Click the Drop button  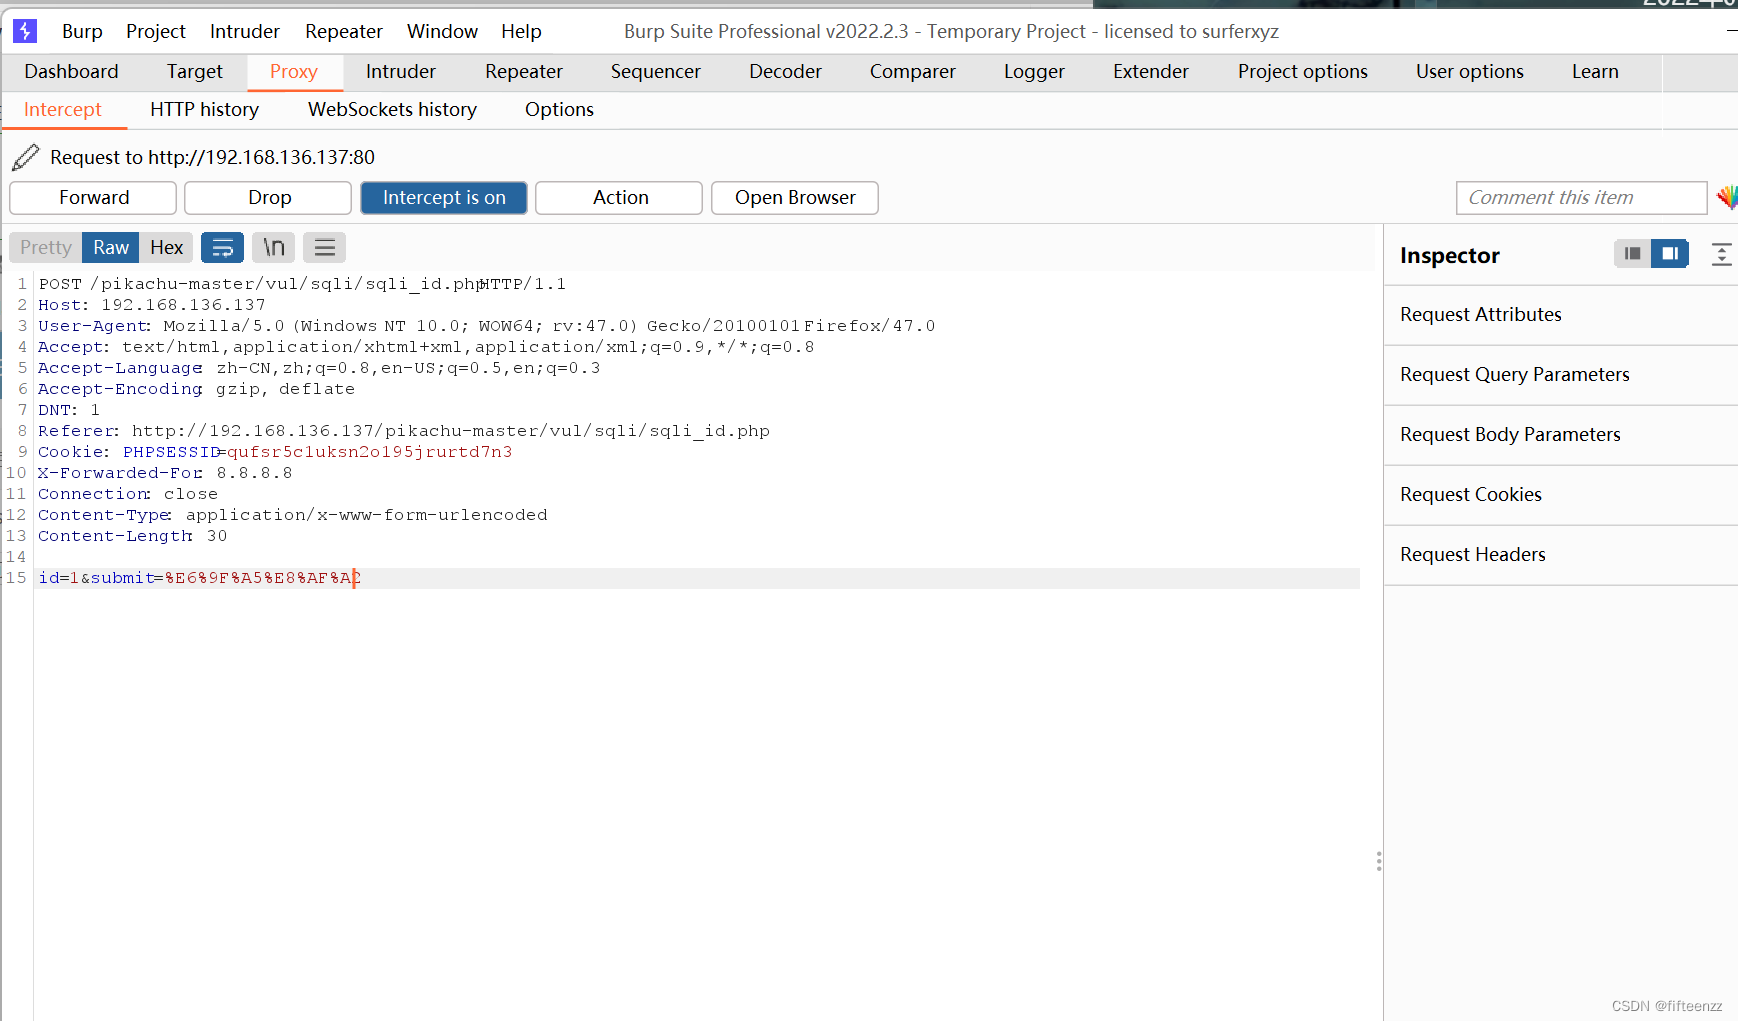pyautogui.click(x=268, y=198)
